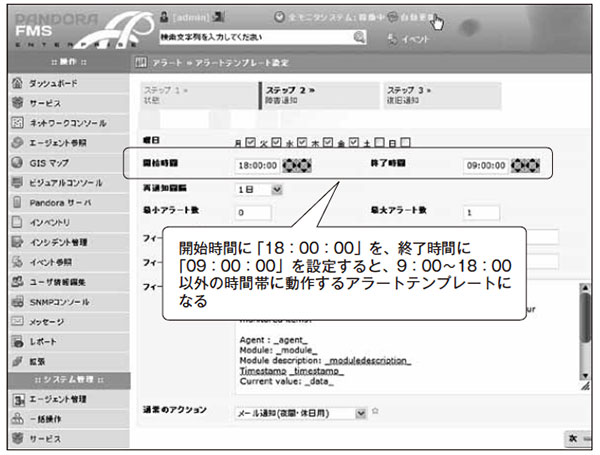
Task: Click the 'Agent : _agent_' line in textarea
Action: coord(274,340)
